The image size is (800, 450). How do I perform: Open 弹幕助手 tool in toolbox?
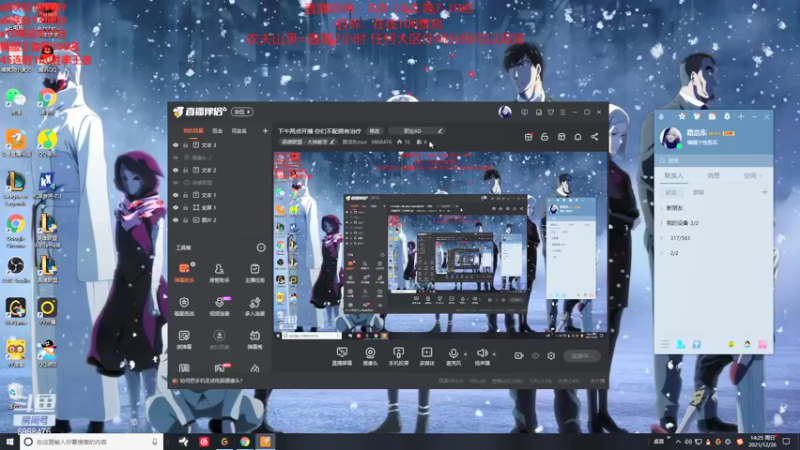point(184,273)
